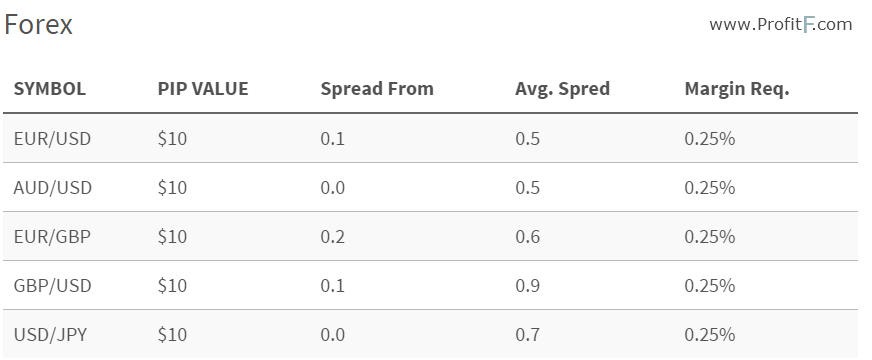The height and width of the screenshot is (360, 872).
Task: Click the Avg. Spred column header
Action: tap(562, 90)
